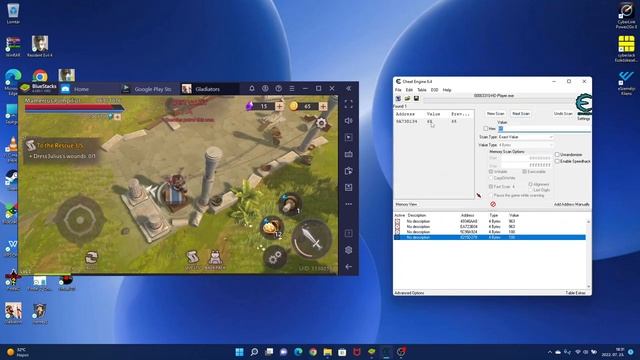Tap the game settings gear in Gladiators
Viewport: 640px width, 360px height.
321,123
